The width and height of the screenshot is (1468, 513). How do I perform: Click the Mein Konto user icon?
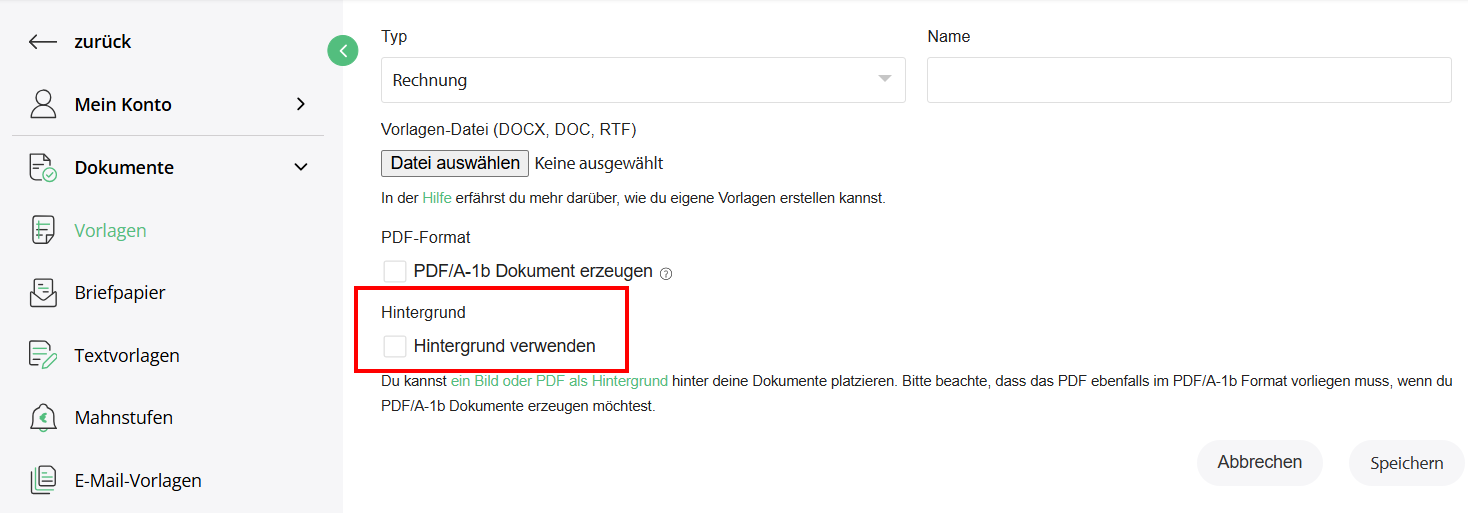click(x=43, y=104)
